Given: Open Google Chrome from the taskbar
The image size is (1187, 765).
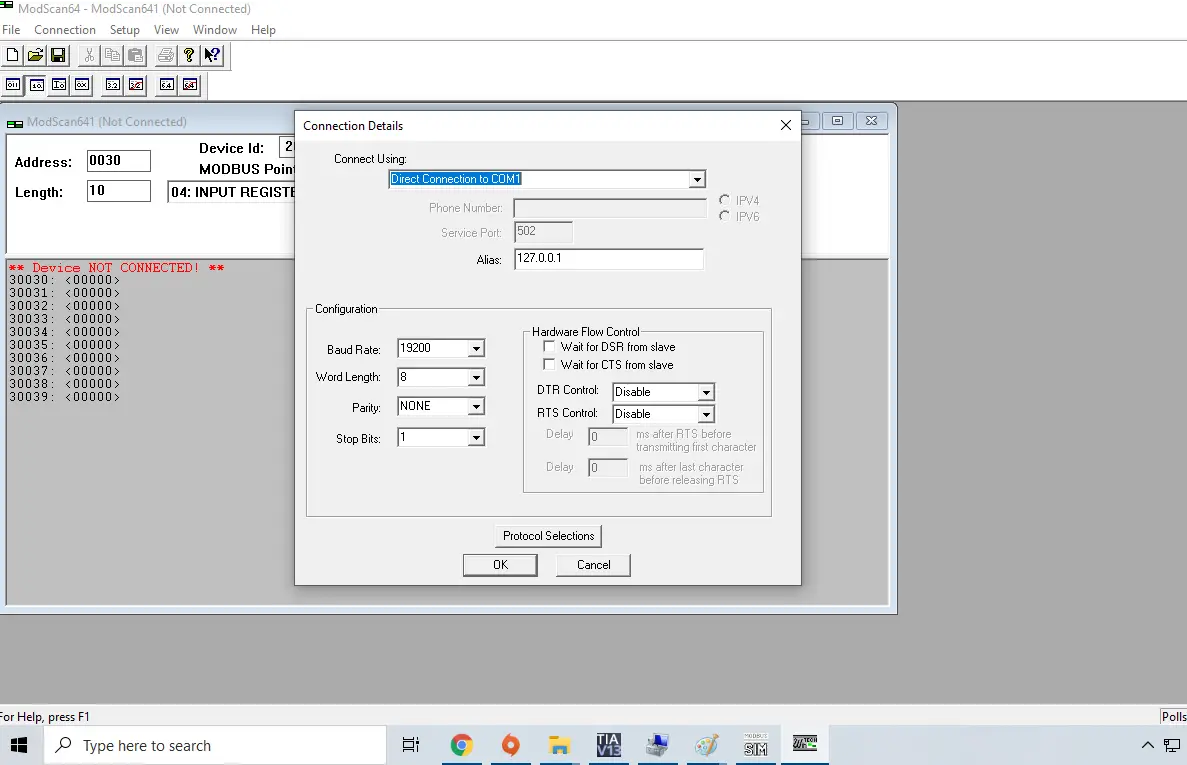Looking at the screenshot, I should click(461, 745).
